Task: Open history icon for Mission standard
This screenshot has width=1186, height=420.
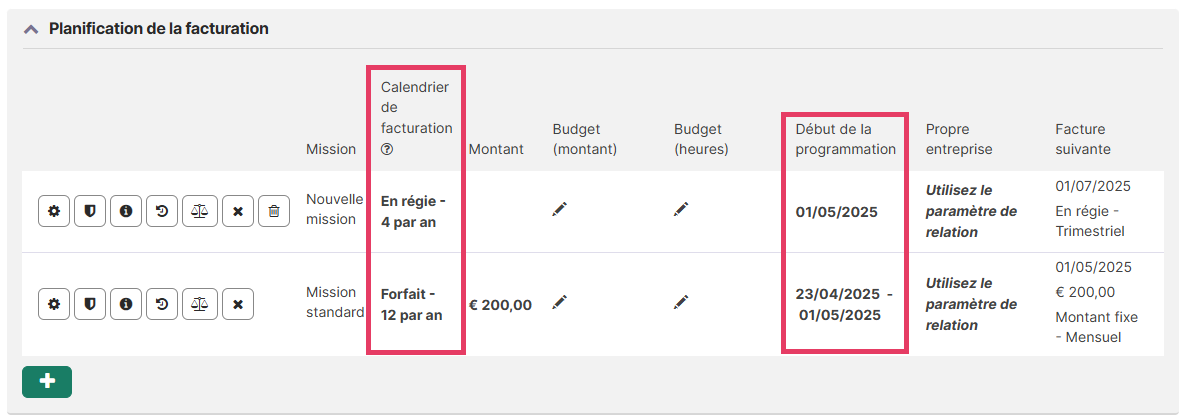Action: click(162, 304)
